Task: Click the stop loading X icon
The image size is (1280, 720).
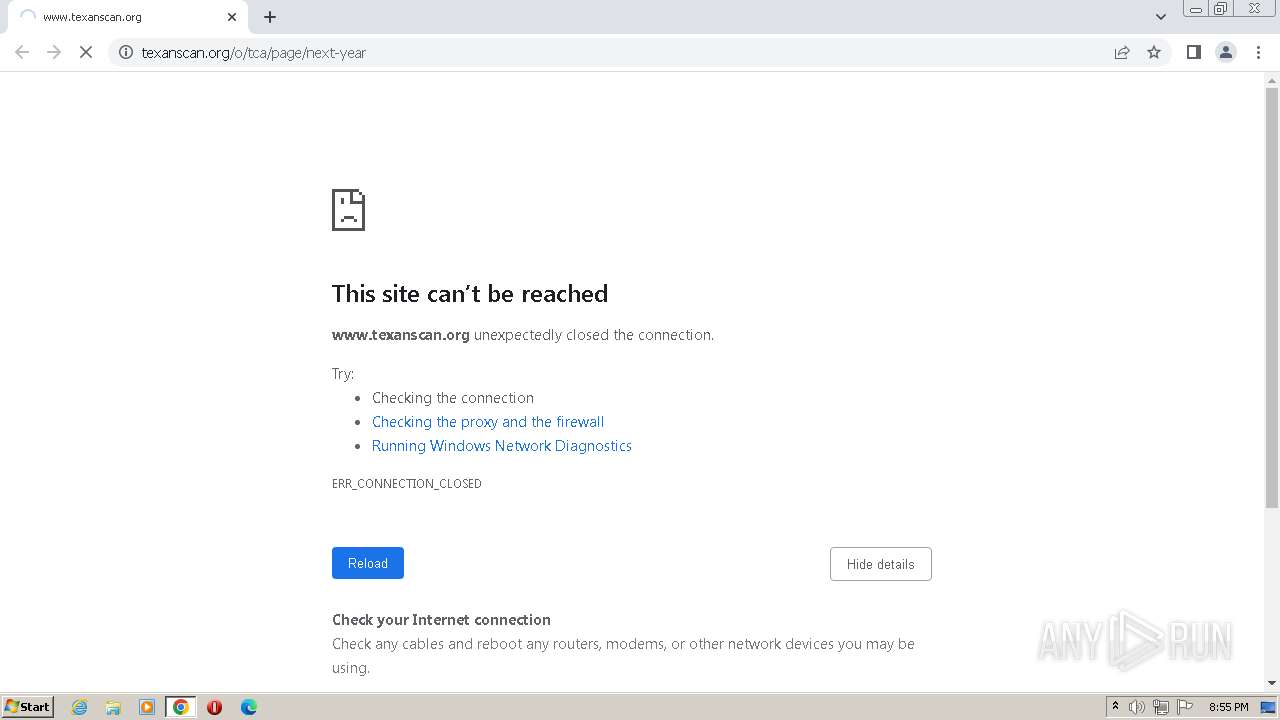Action: tap(86, 53)
